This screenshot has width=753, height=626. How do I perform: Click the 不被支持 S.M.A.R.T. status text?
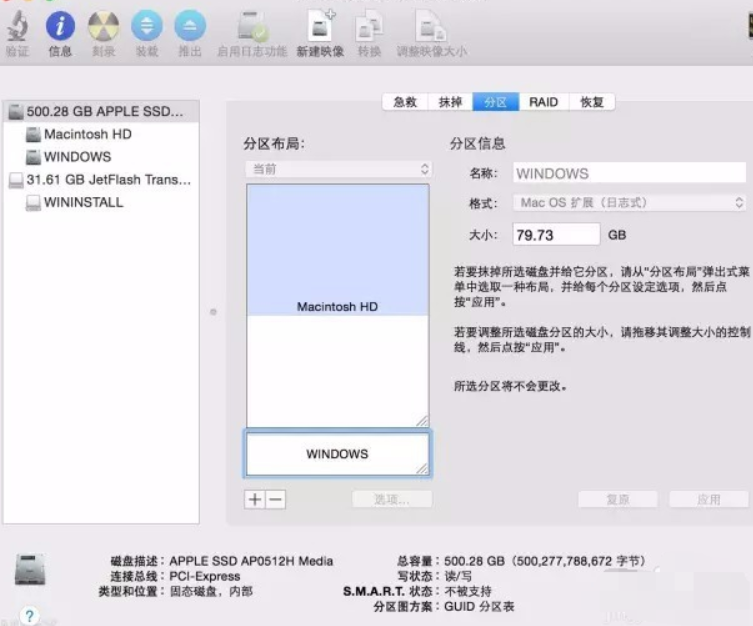(x=468, y=591)
